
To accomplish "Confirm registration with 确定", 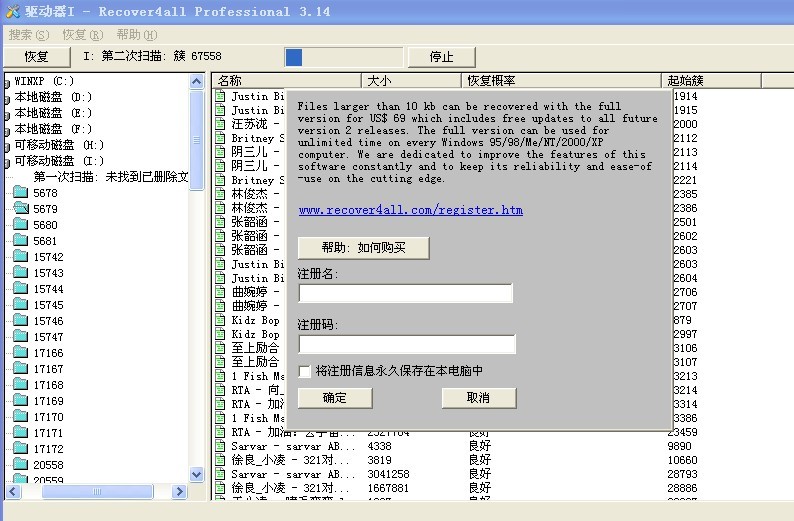I will (x=335, y=398).
